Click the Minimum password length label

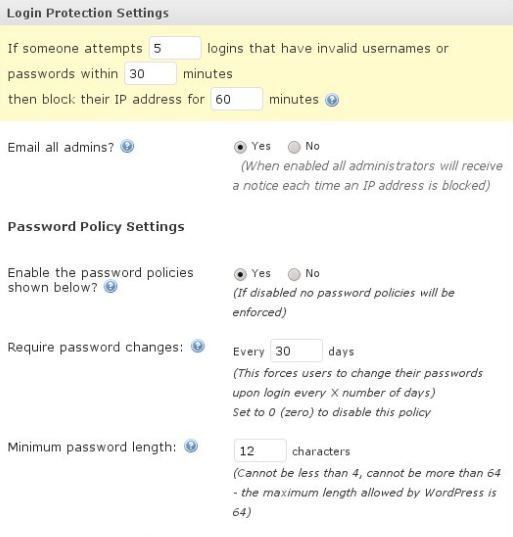pyautogui.click(x=92, y=447)
